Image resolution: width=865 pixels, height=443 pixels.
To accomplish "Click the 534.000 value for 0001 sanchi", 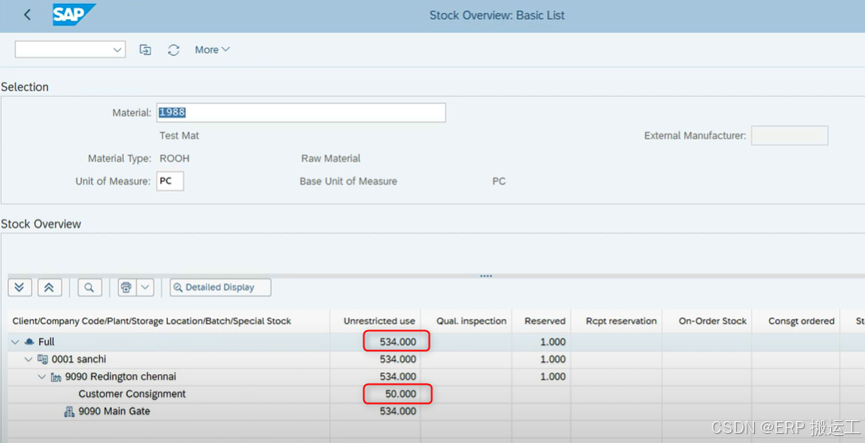I will point(398,359).
